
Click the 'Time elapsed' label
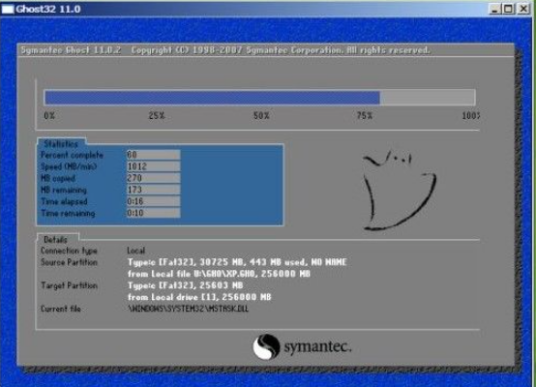[64, 201]
